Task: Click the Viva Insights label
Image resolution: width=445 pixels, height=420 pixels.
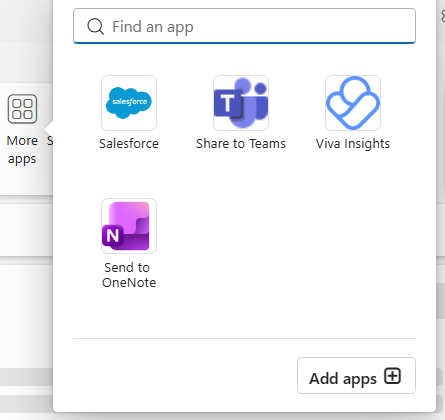Action: click(x=353, y=144)
